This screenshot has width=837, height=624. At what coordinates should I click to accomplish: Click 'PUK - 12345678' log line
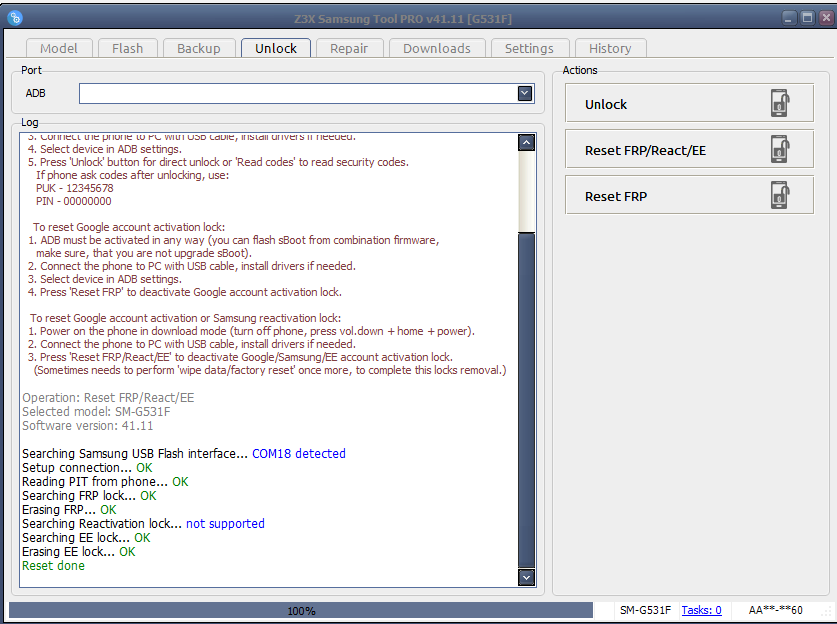(75, 188)
